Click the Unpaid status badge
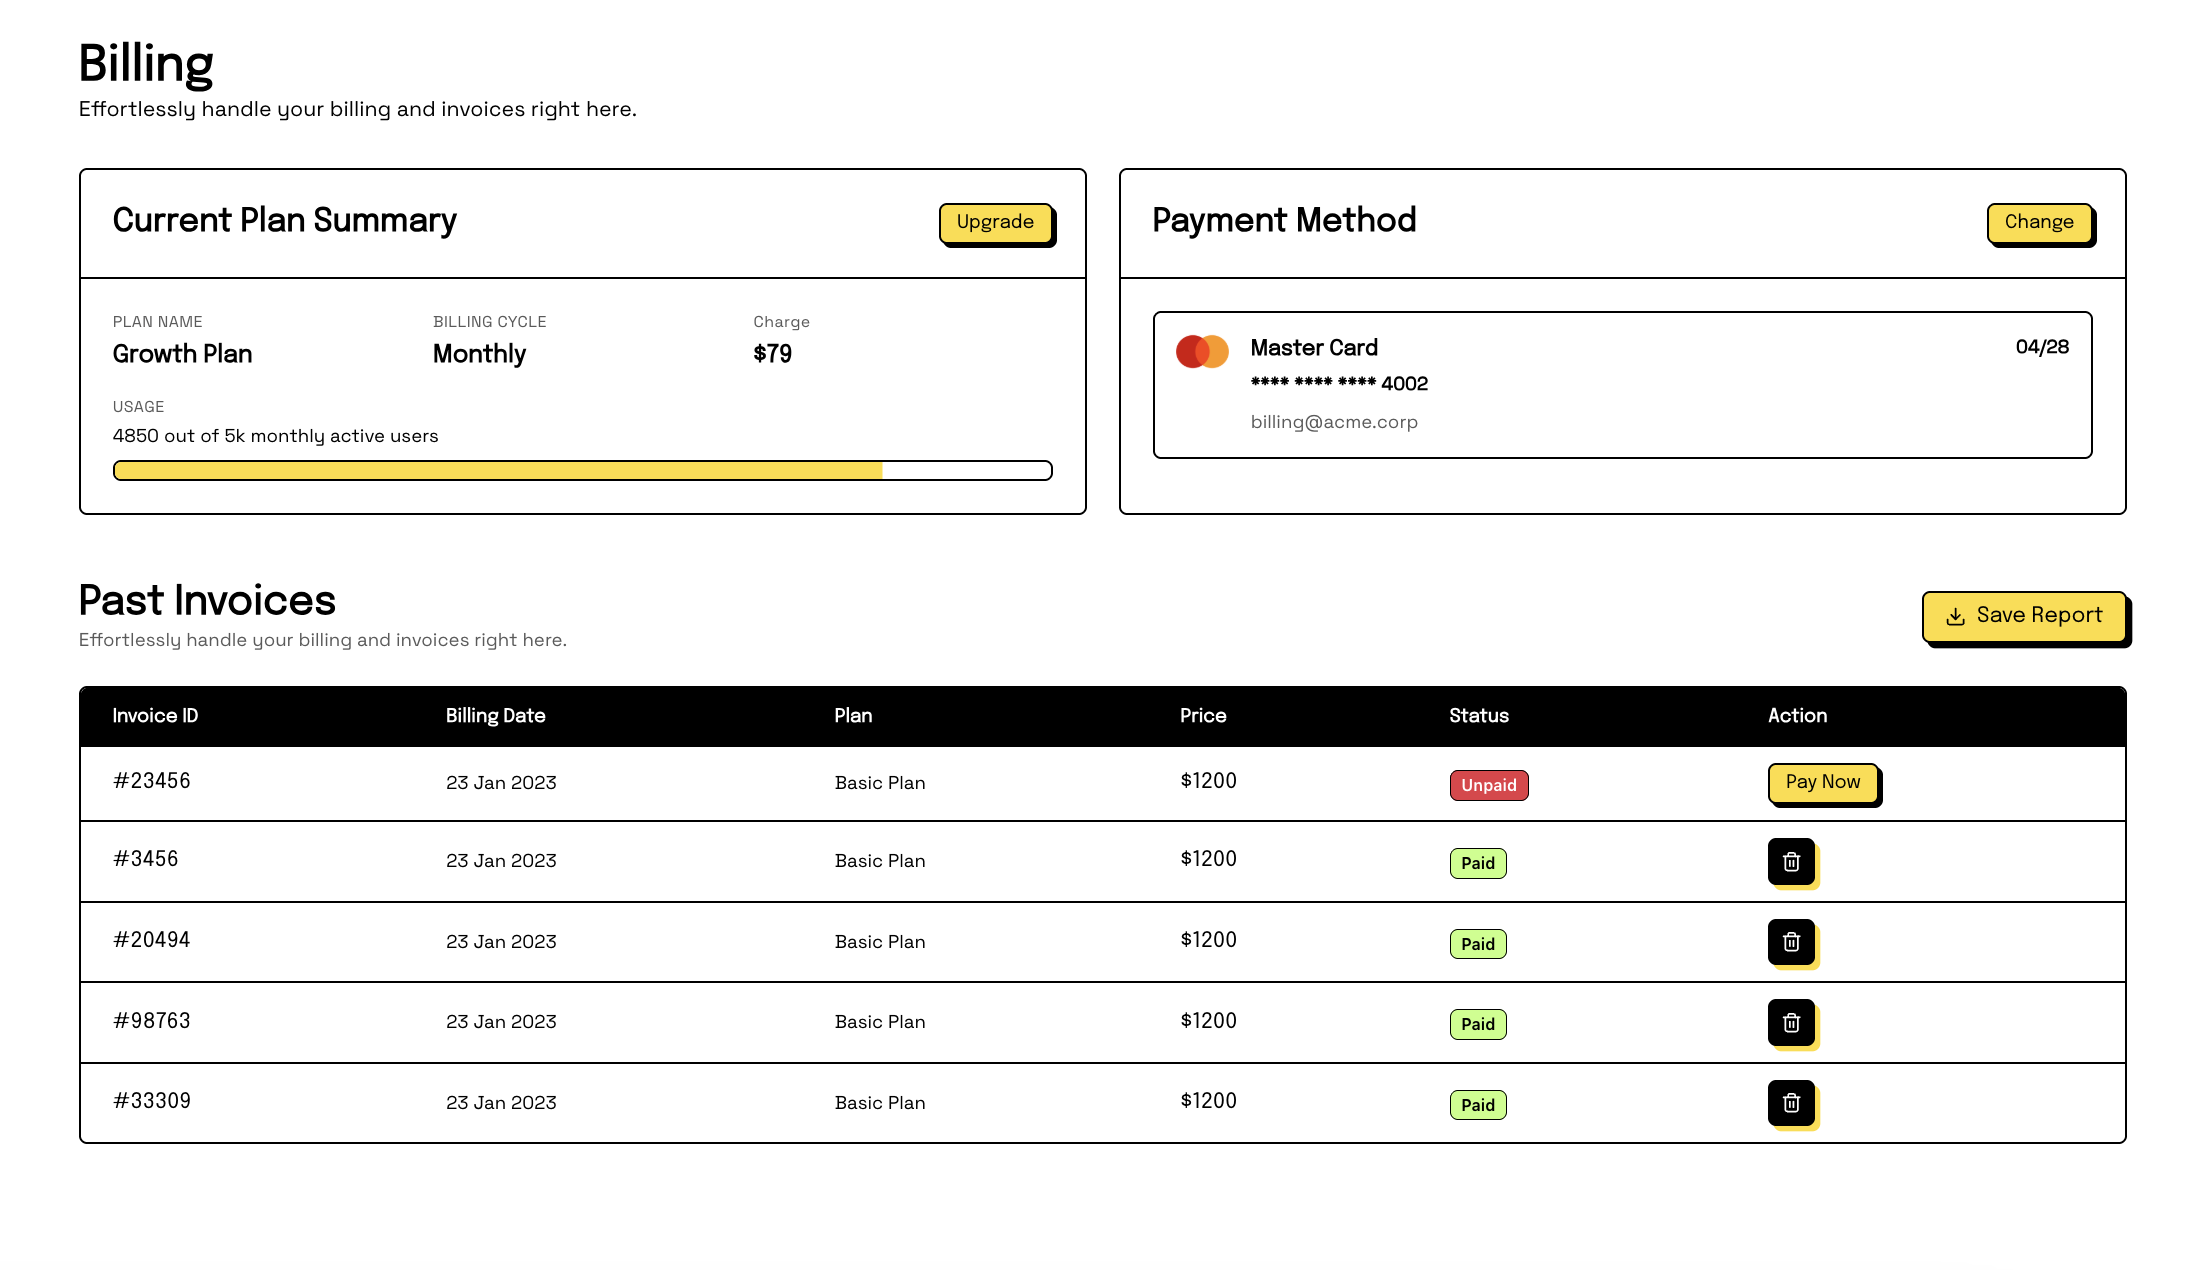 [x=1488, y=785]
